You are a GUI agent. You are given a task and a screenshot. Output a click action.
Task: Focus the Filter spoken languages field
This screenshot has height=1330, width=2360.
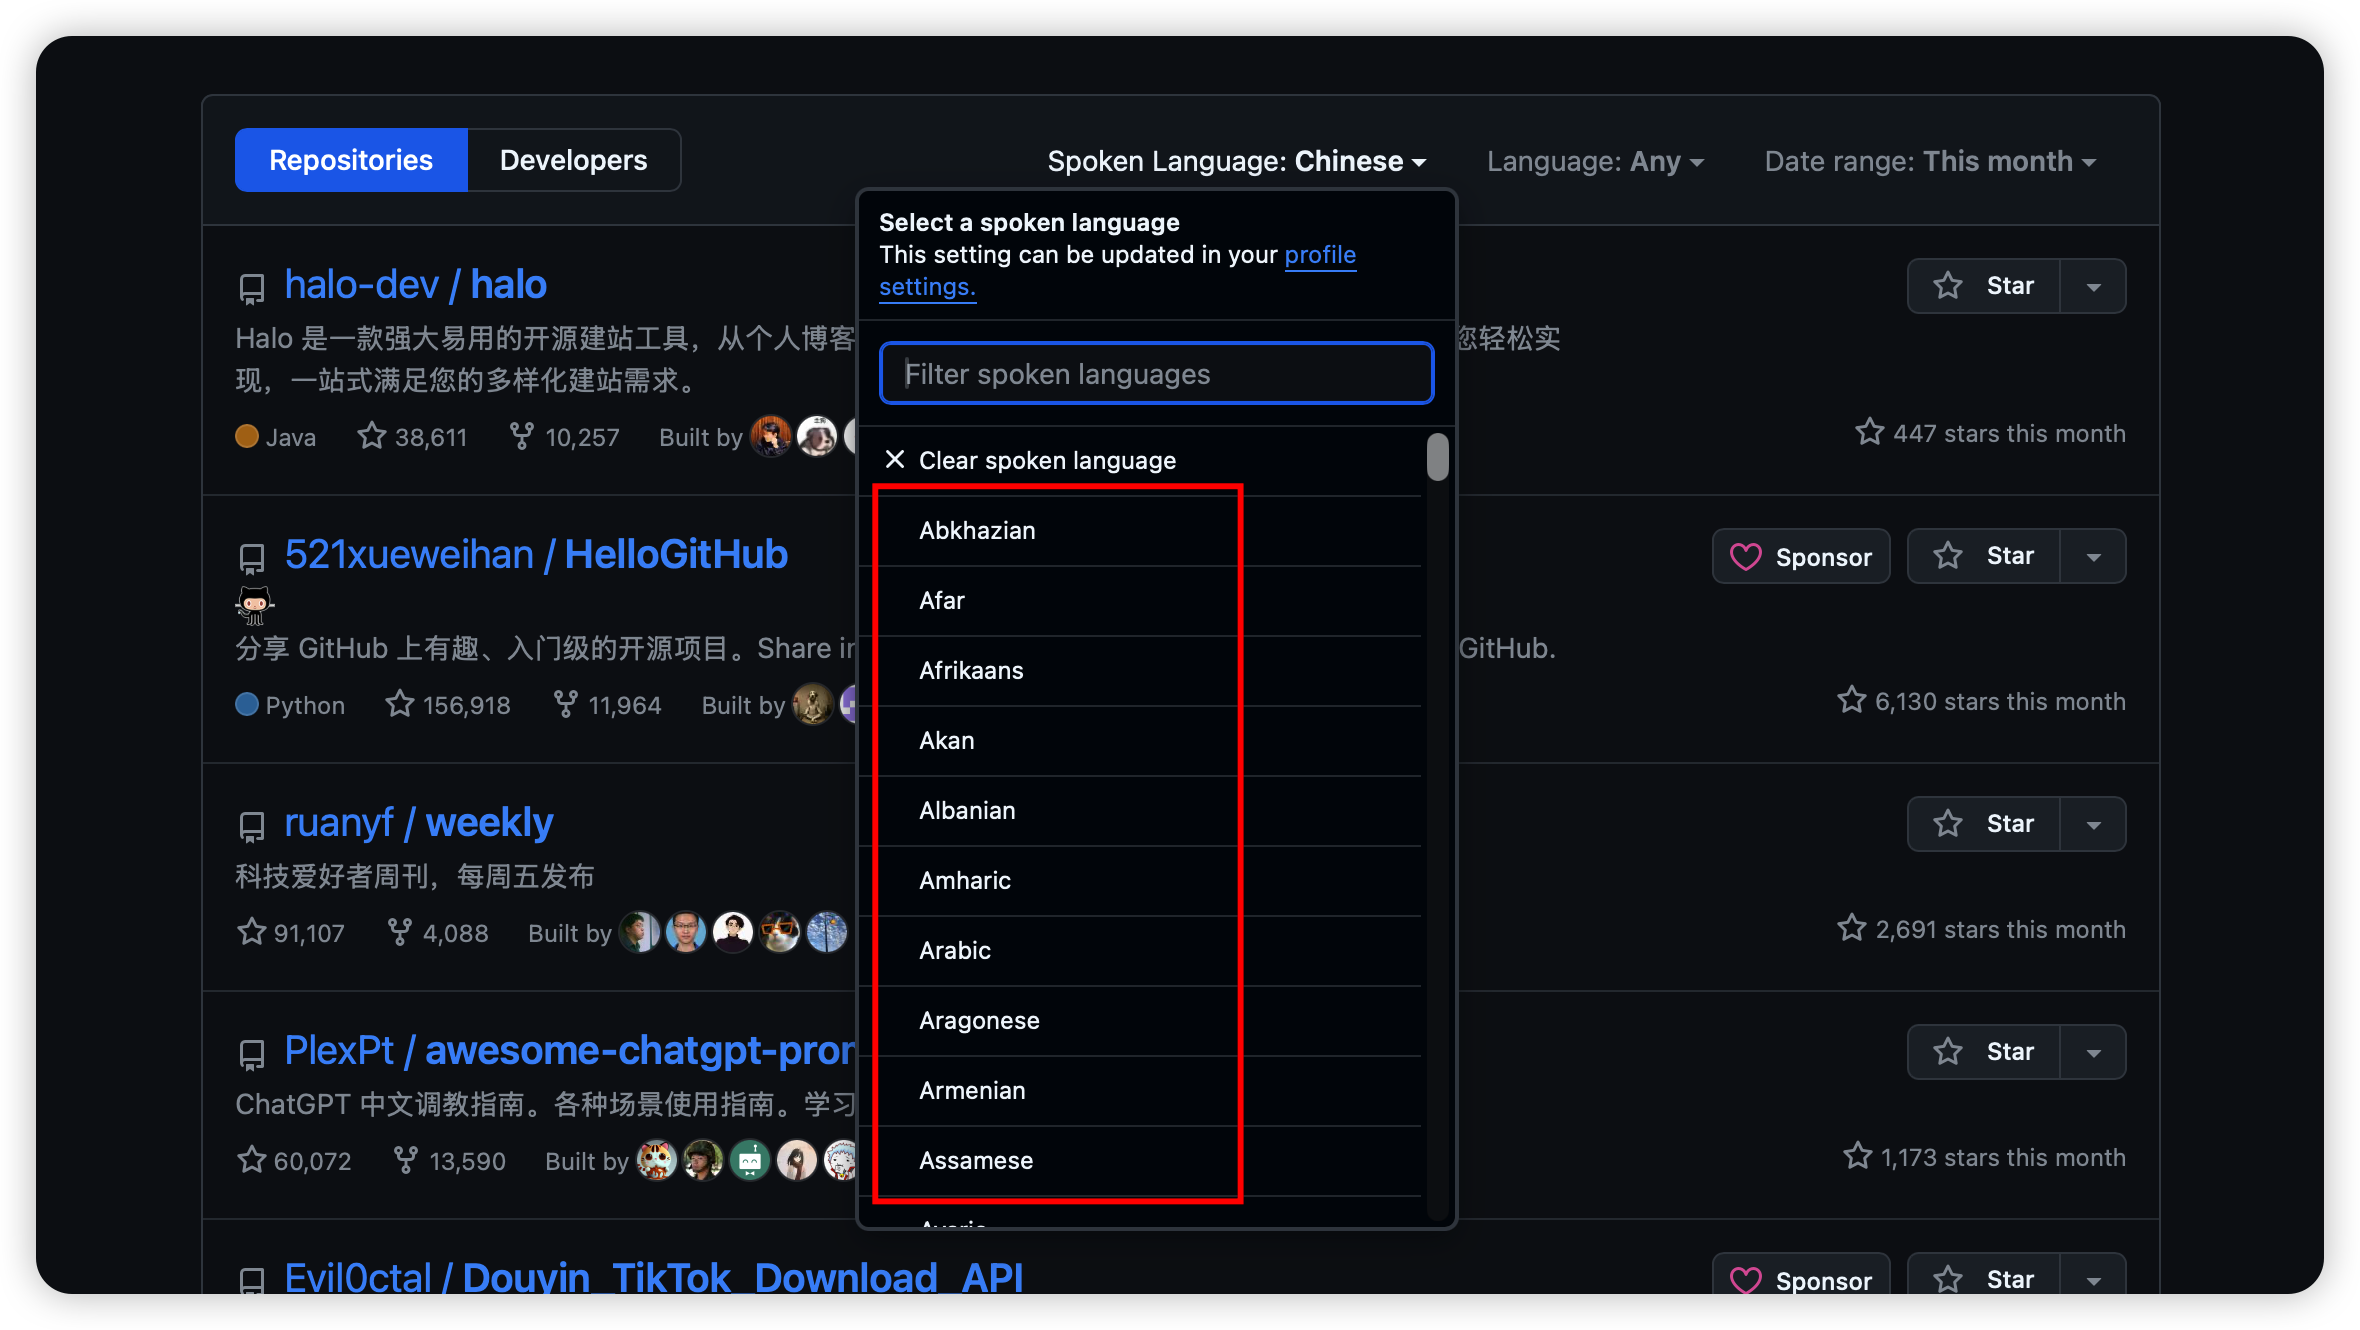[x=1157, y=374]
